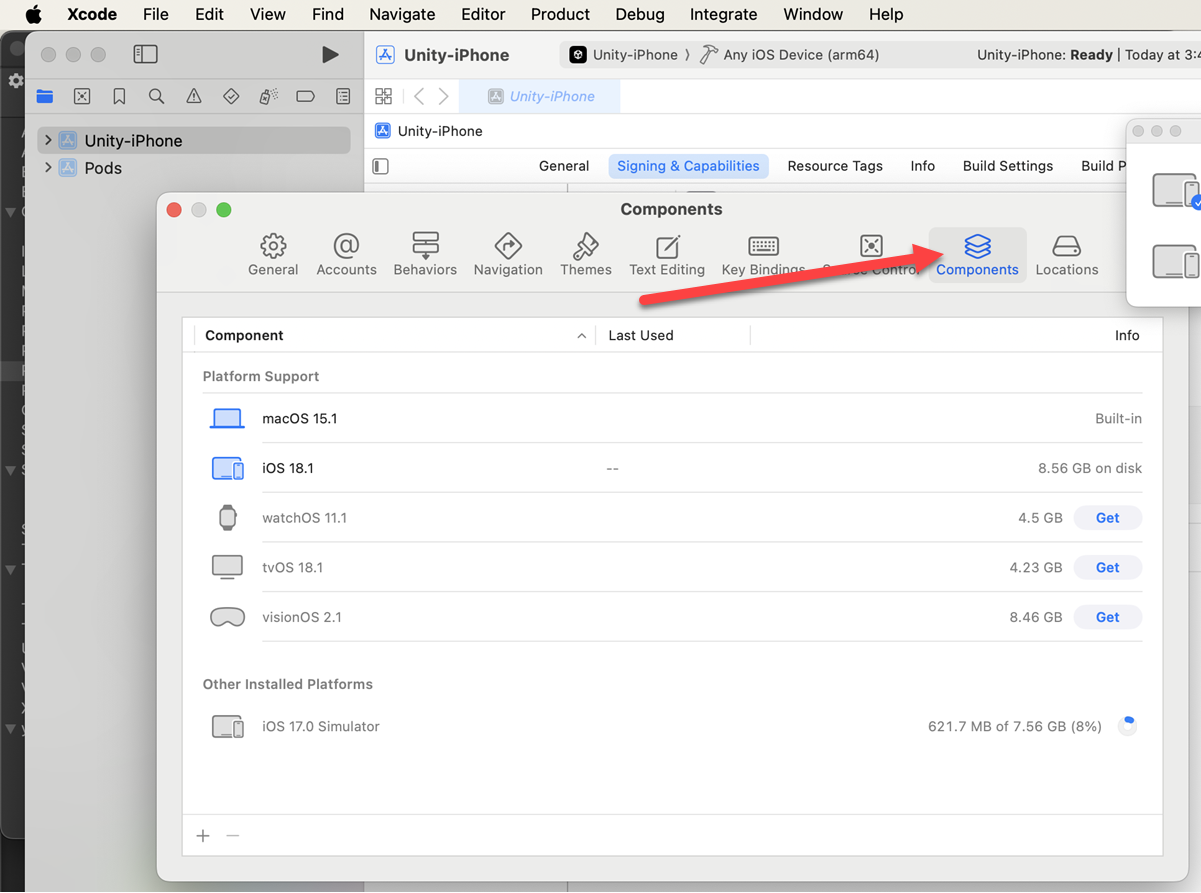
Task: Open the related items grid menu
Action: [x=383, y=96]
